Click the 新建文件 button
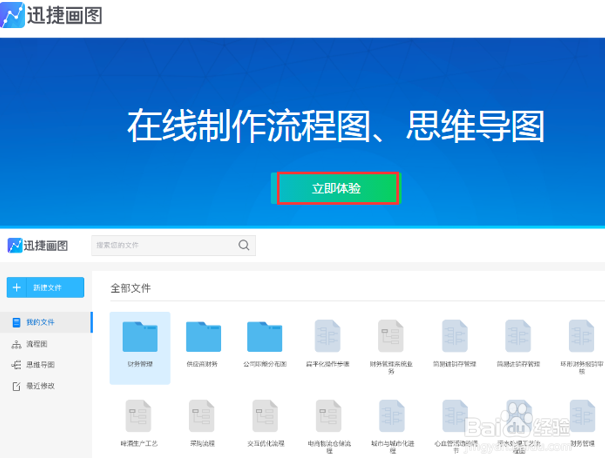This screenshot has height=467, width=605. coord(46,288)
